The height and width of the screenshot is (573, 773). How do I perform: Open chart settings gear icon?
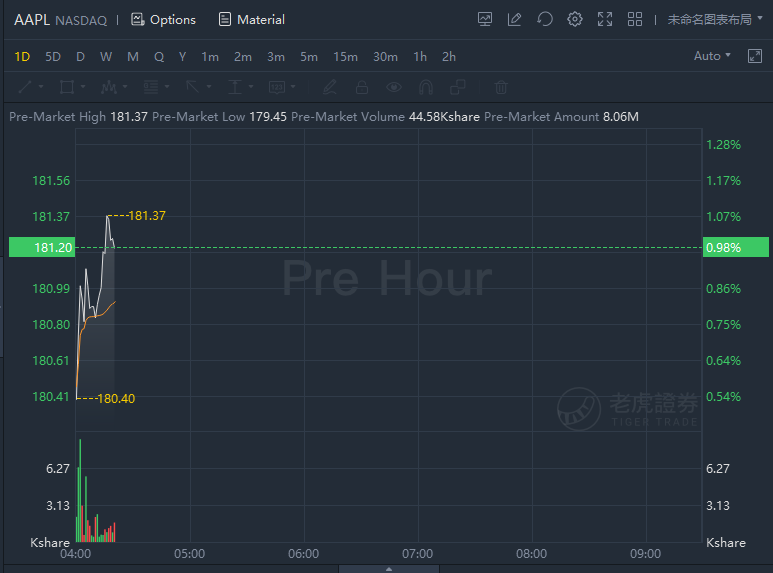(x=574, y=20)
